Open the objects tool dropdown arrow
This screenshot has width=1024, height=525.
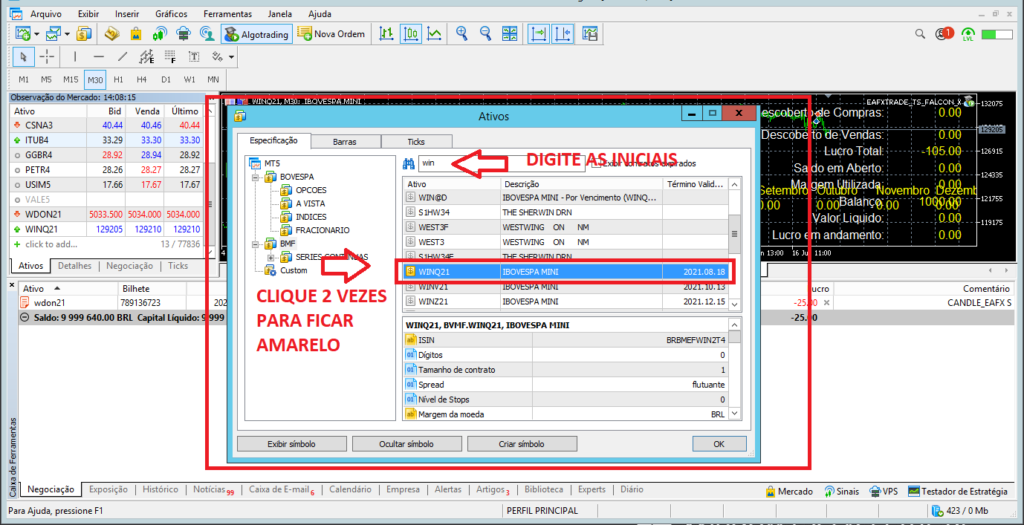click(232, 57)
